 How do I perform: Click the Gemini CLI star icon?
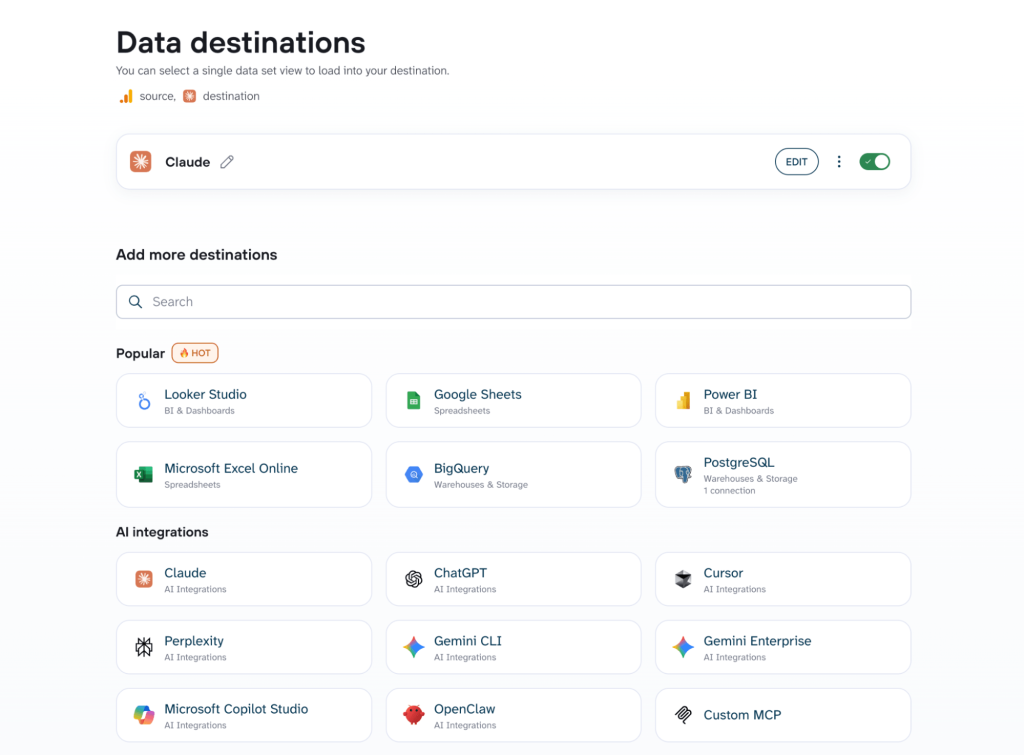413,647
